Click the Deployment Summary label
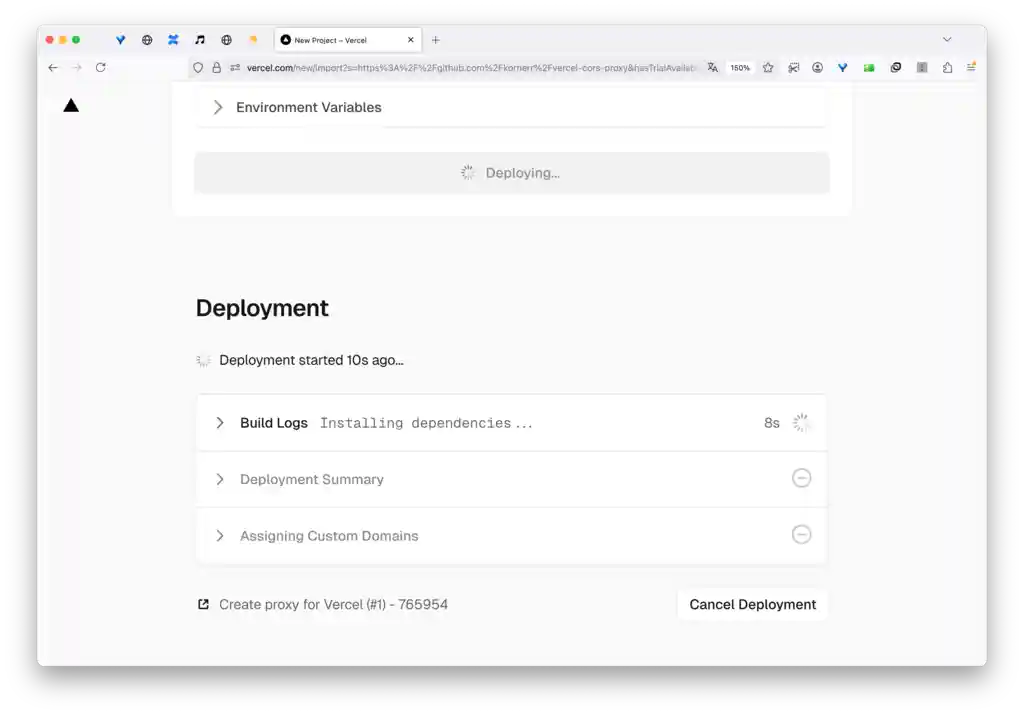The height and width of the screenshot is (715, 1024). tap(312, 479)
